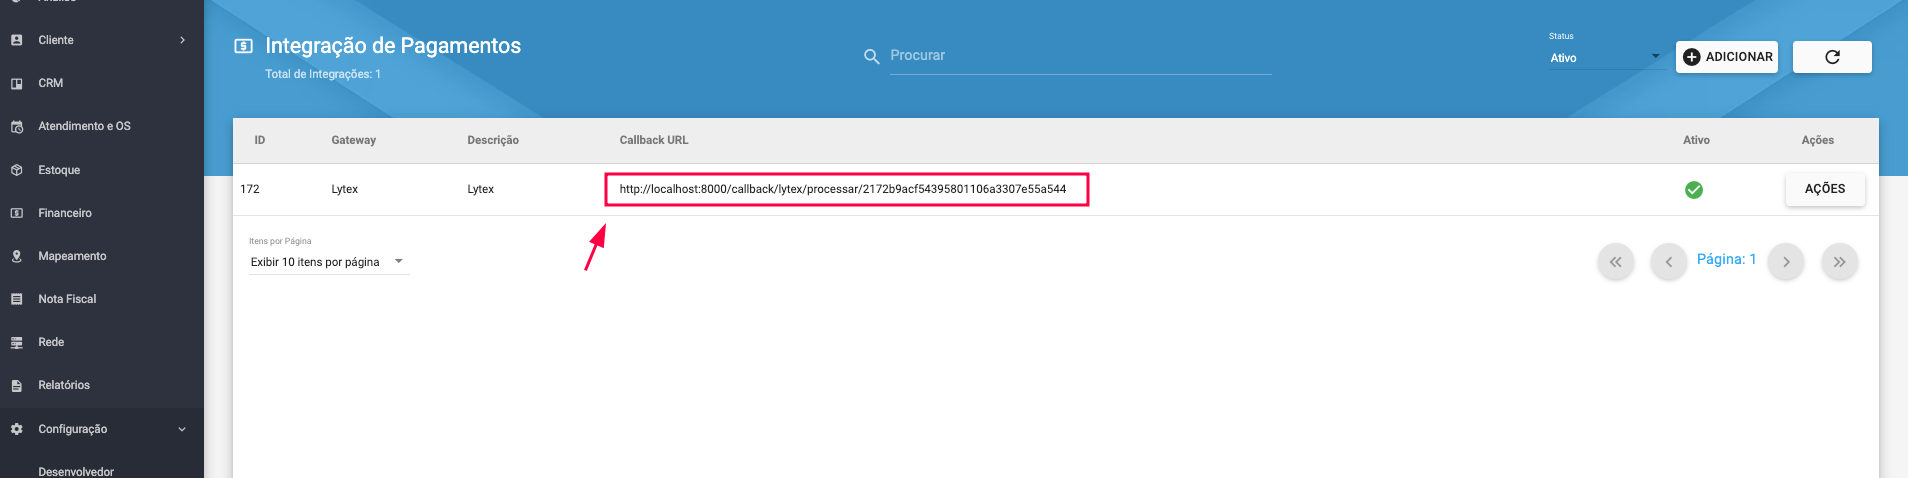Open the Status Ativo dropdown
The width and height of the screenshot is (1908, 478).
(x=1606, y=58)
